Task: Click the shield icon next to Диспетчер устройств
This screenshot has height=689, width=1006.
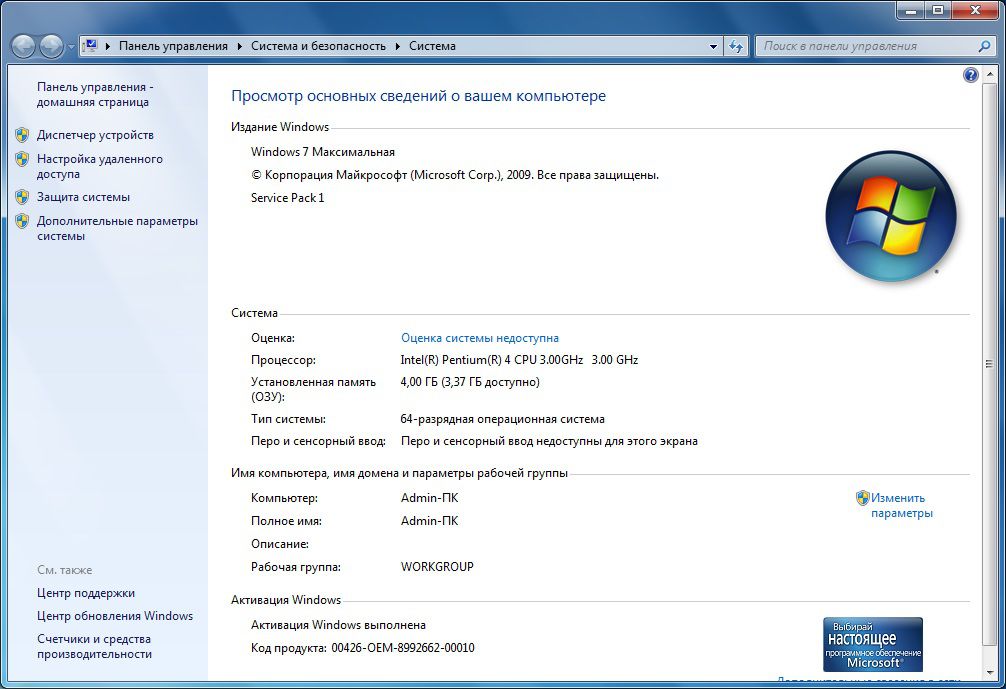Action: coord(22,135)
